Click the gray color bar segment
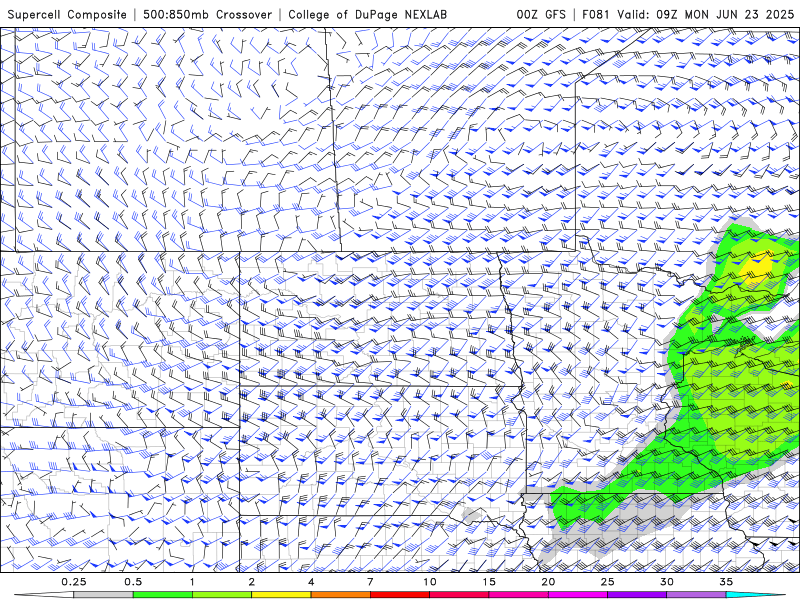This screenshot has height=600, width=800. click(103, 595)
